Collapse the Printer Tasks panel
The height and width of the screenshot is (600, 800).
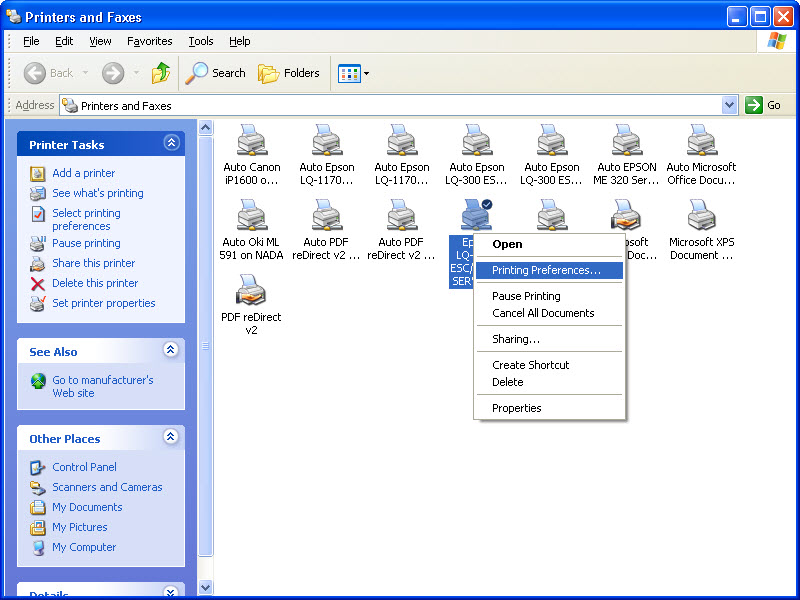[x=171, y=144]
